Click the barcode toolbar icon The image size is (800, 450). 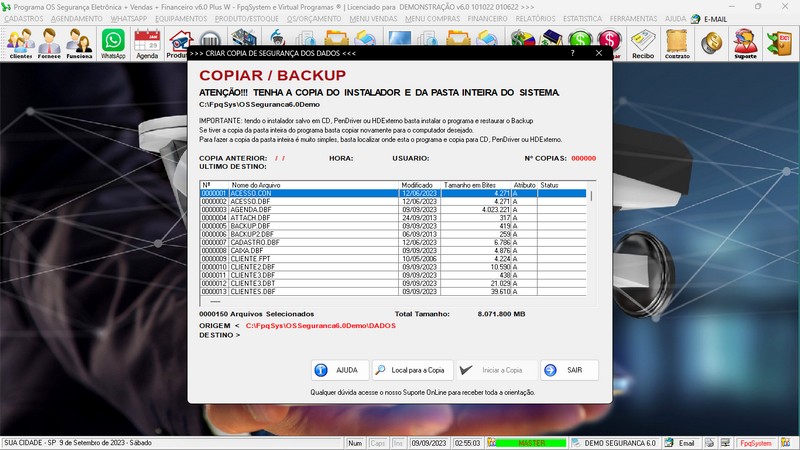pos(210,39)
